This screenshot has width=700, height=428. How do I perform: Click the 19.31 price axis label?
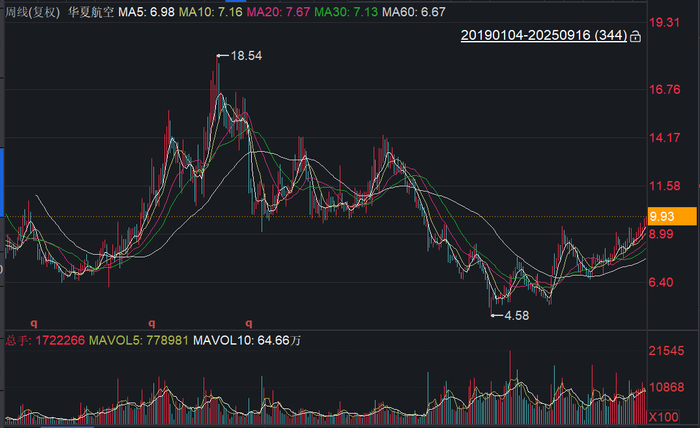pos(664,22)
